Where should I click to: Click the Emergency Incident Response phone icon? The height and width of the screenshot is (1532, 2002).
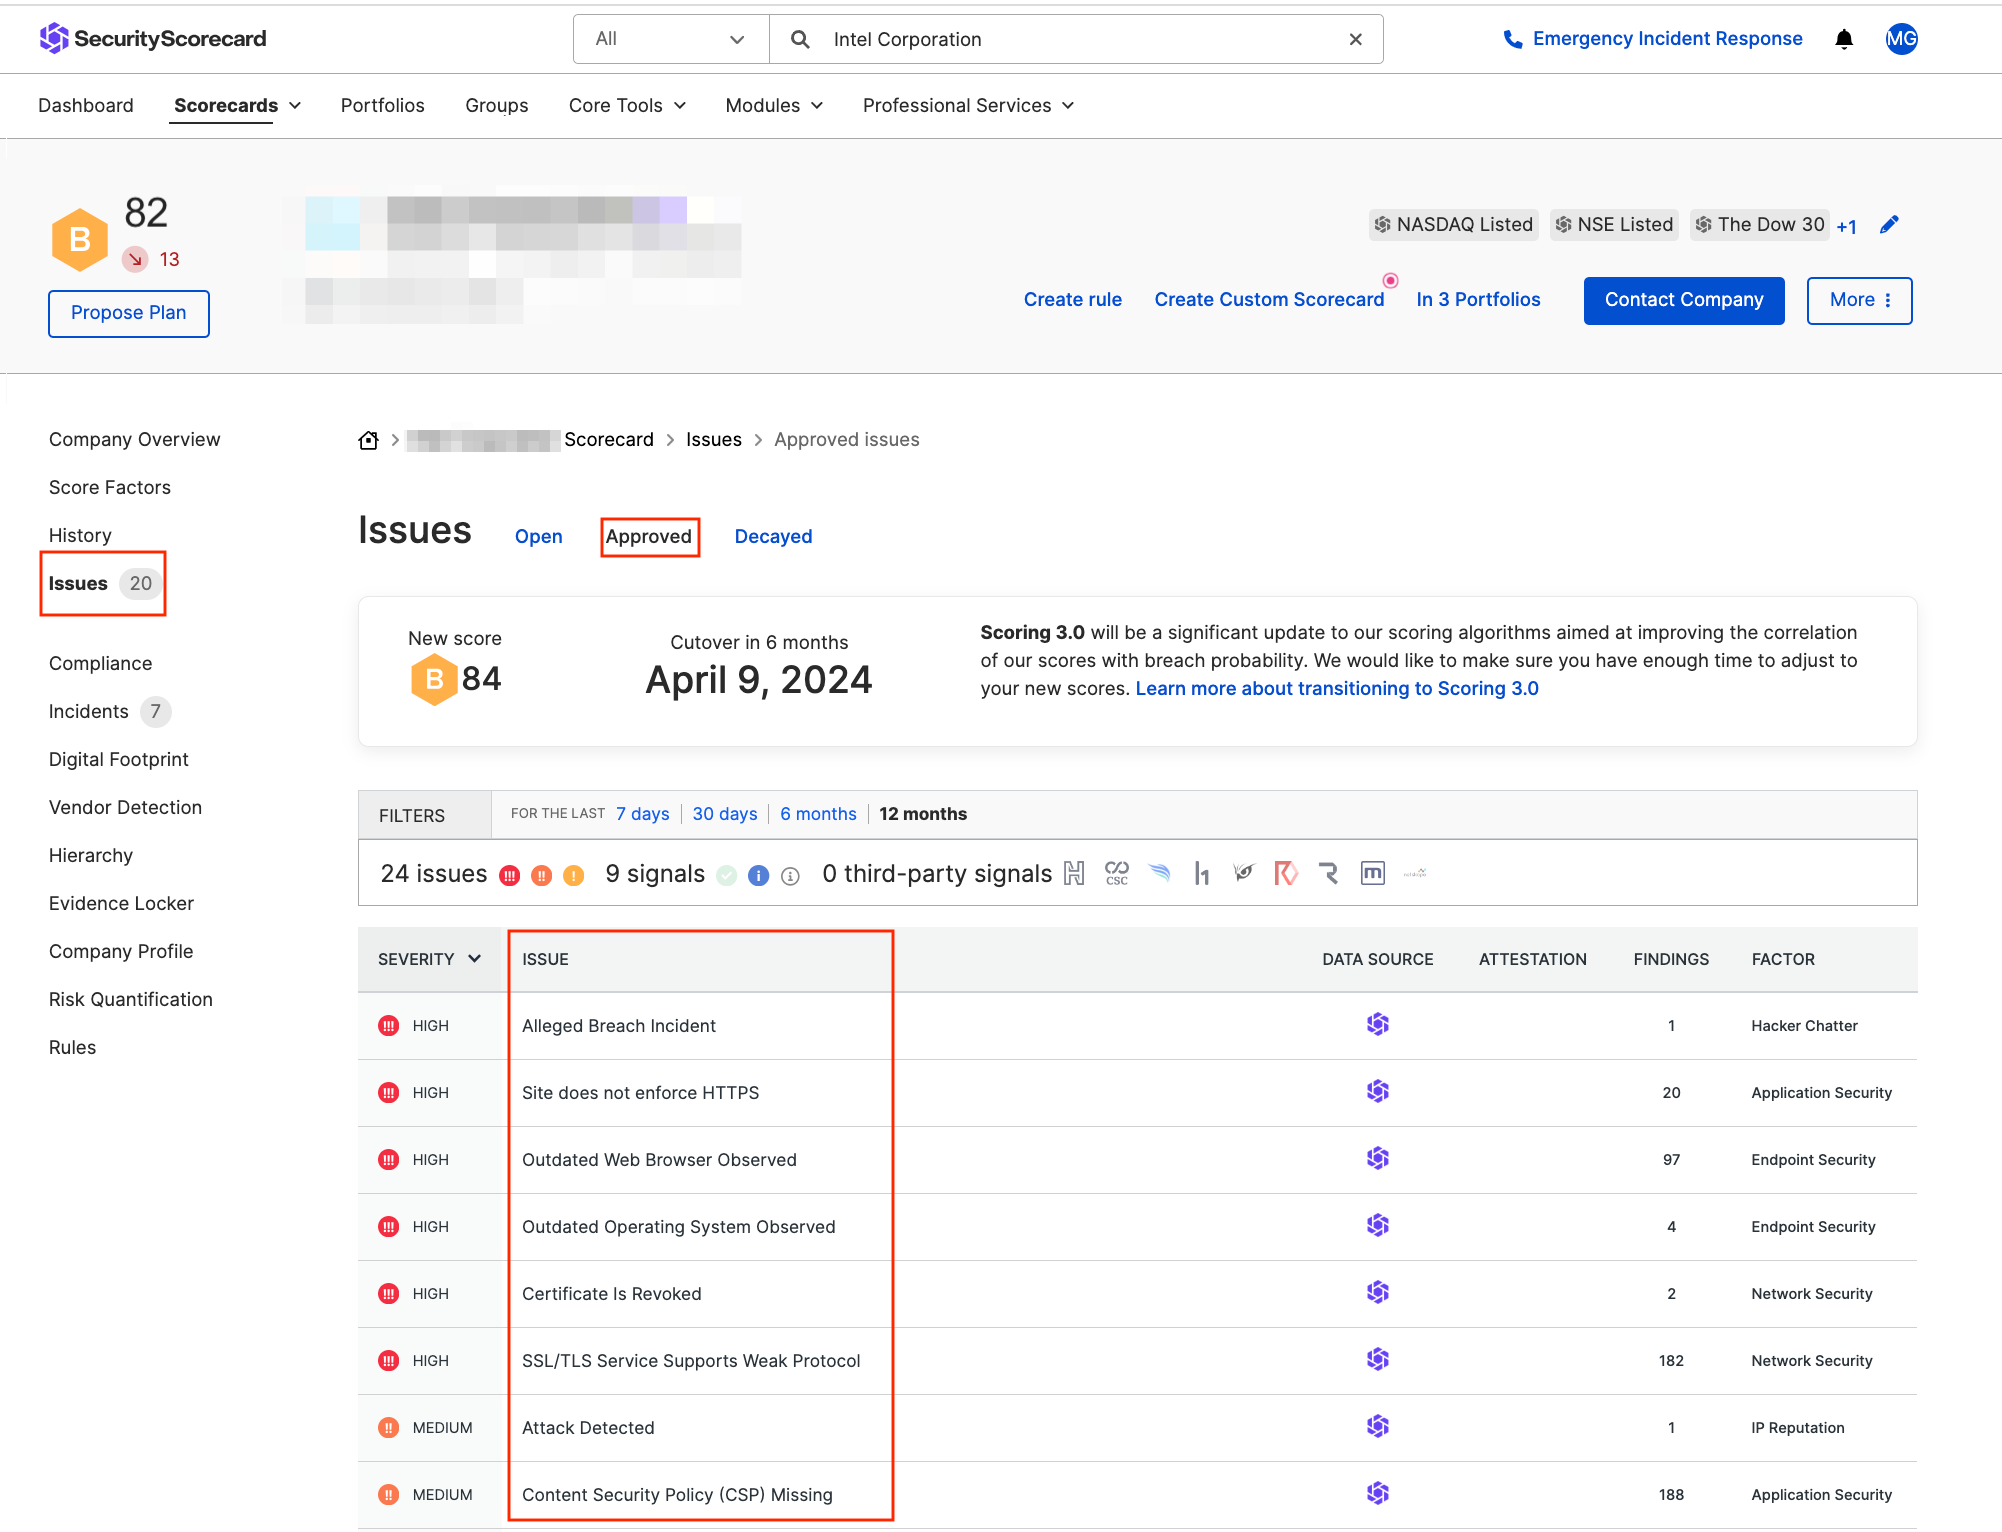(1513, 39)
